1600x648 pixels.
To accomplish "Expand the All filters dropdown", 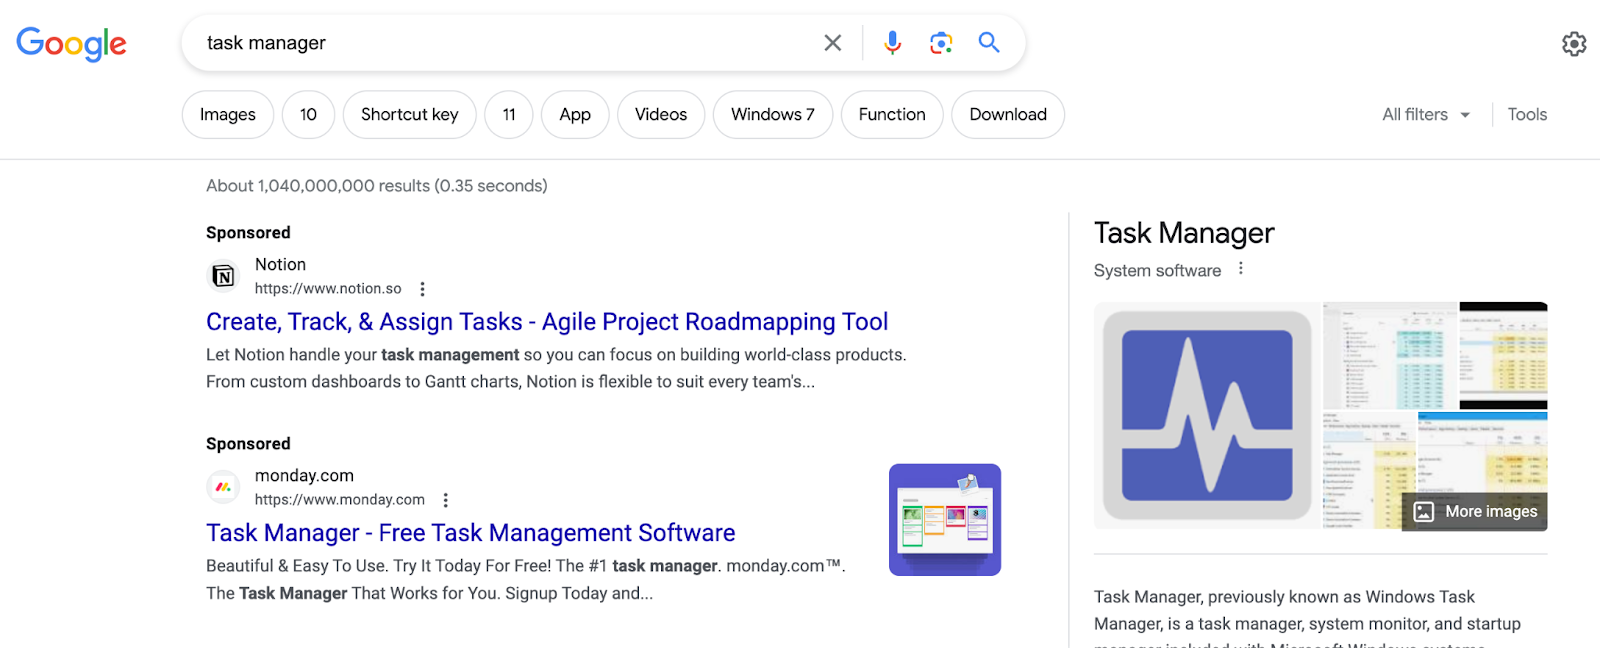I will coord(1425,115).
